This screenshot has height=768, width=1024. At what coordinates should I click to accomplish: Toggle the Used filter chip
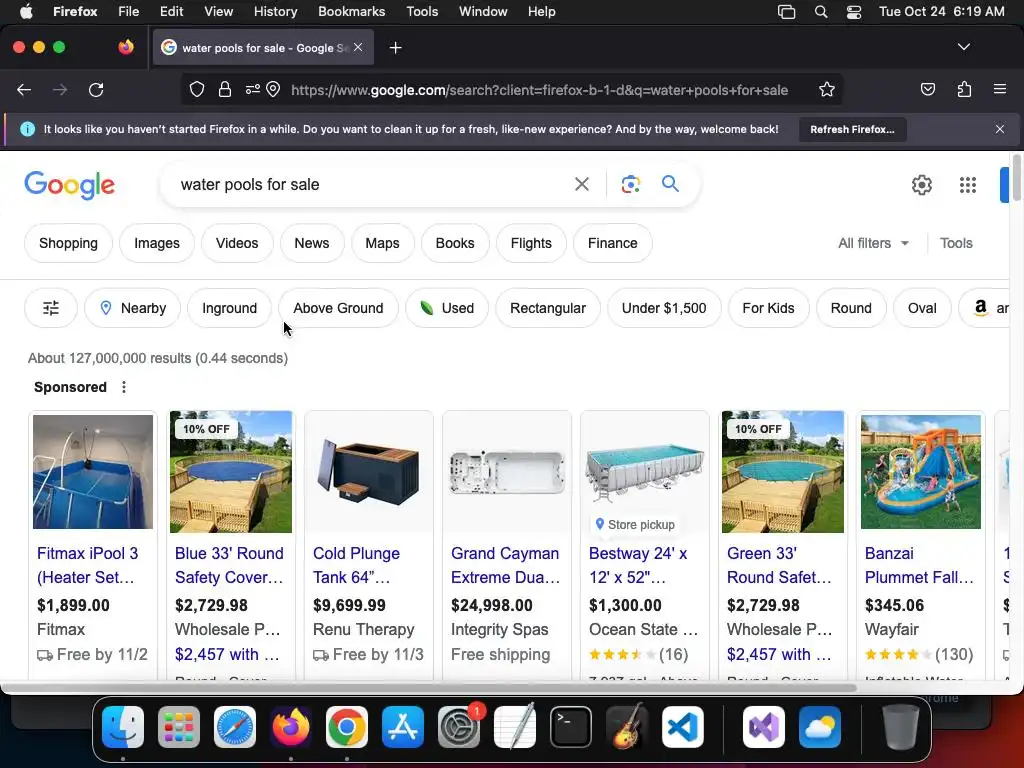[447, 308]
